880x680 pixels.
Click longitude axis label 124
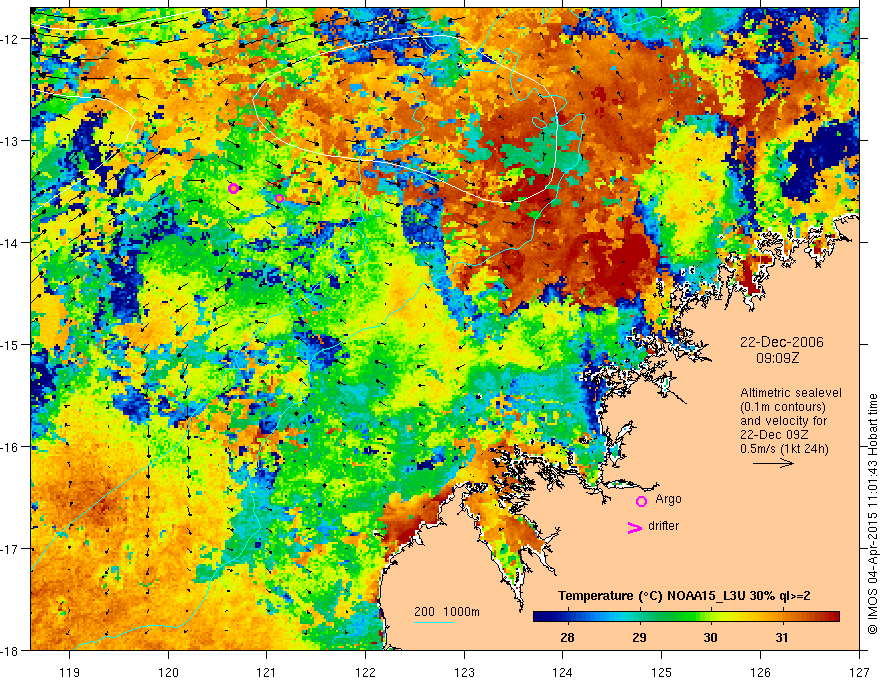pos(563,672)
